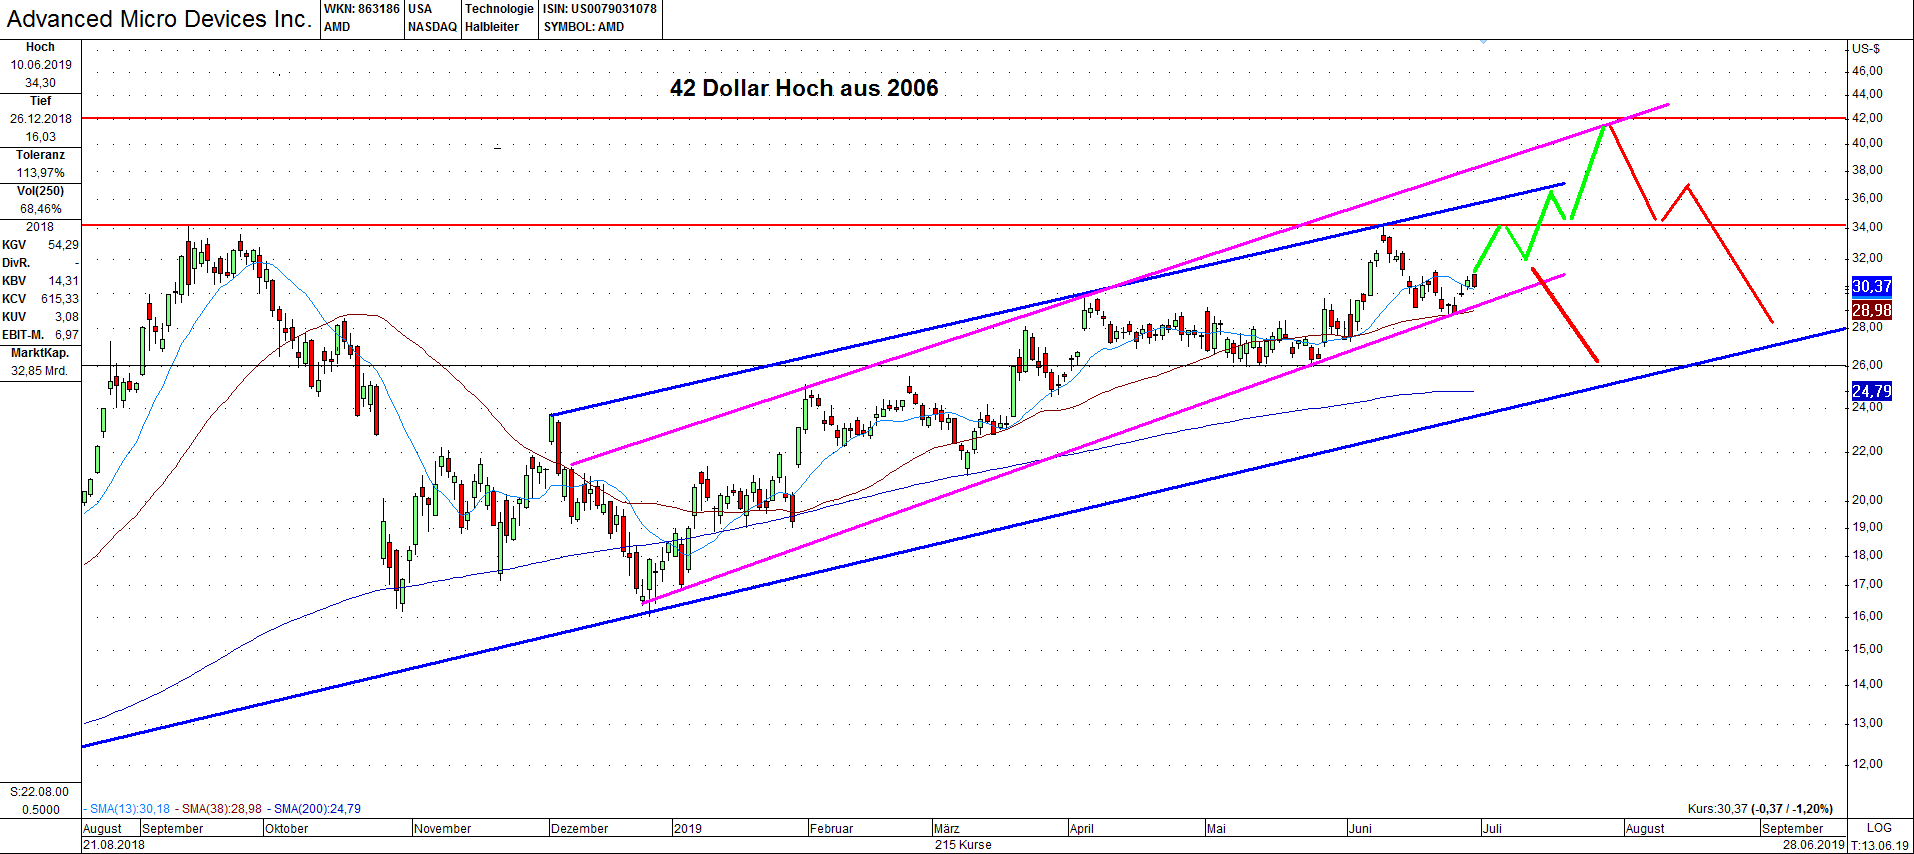
Task: Select the KBV value "14,31"
Action: [63, 281]
